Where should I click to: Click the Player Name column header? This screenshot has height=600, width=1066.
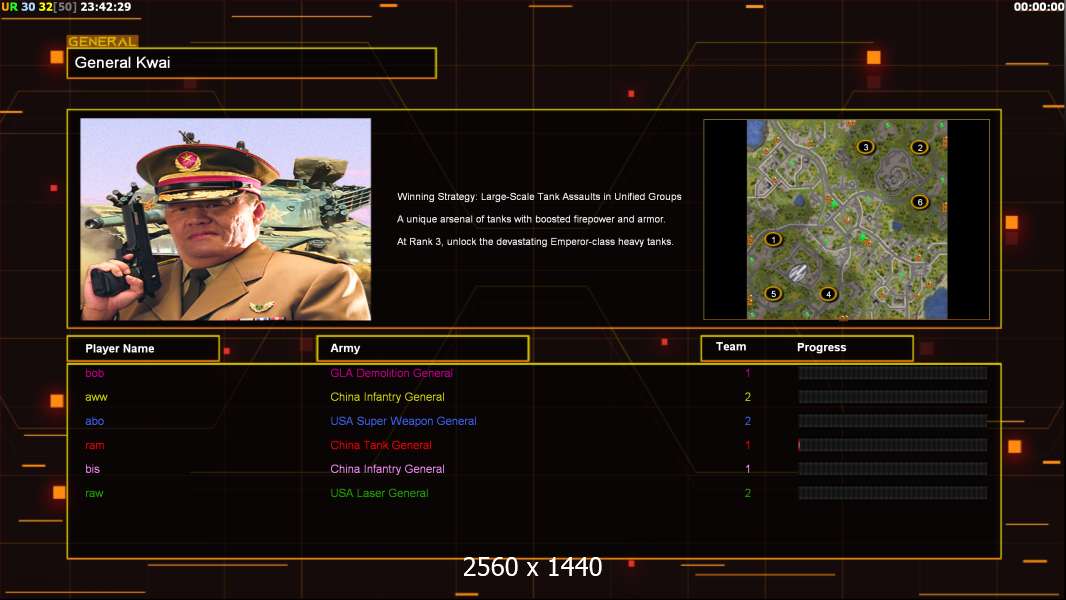(143, 349)
